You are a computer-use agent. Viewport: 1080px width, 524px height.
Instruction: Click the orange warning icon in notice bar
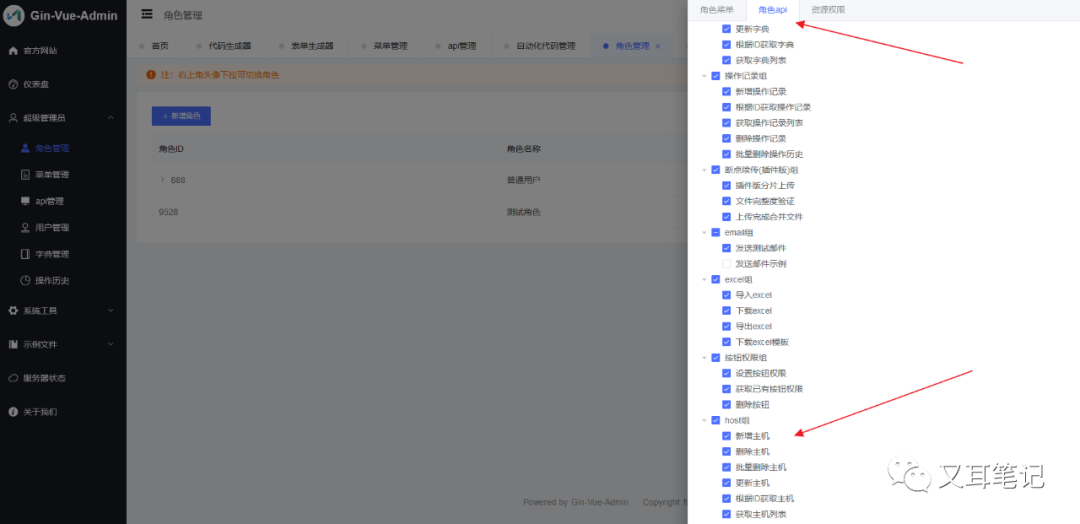coord(151,74)
